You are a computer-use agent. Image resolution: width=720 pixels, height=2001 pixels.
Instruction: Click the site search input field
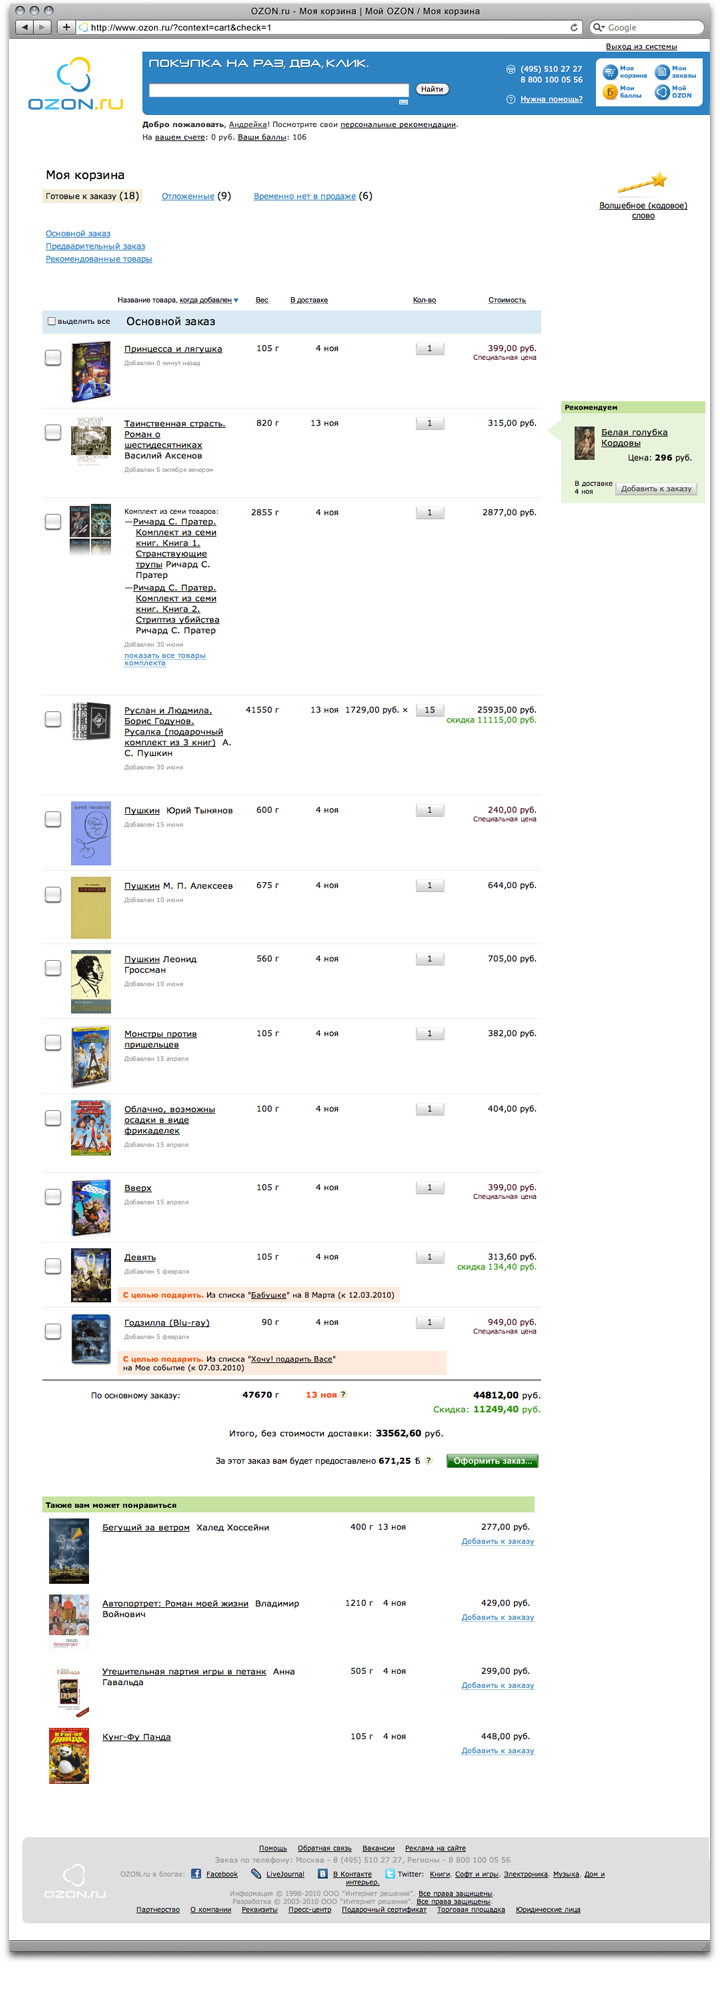pos(278,90)
